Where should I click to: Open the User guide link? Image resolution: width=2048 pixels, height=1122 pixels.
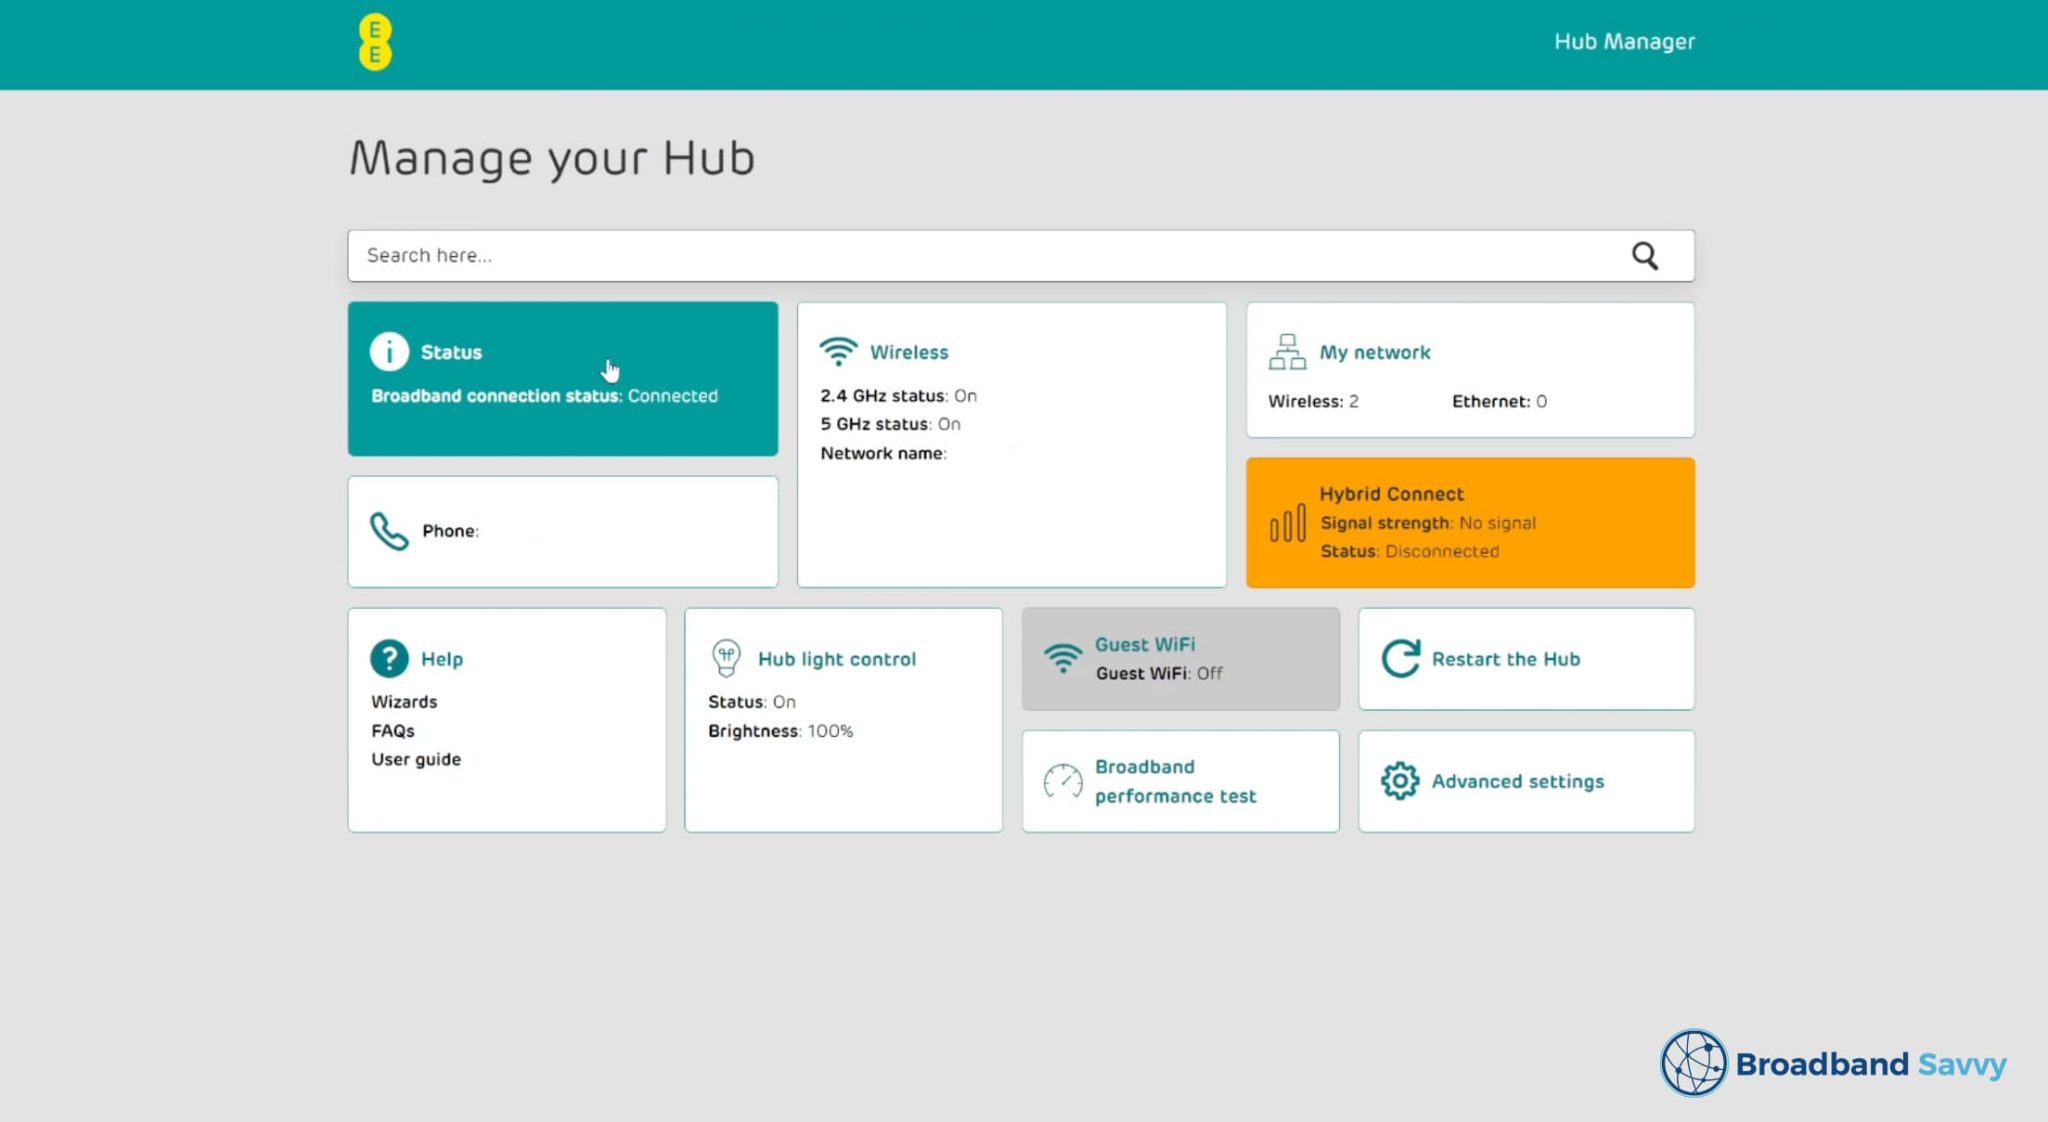pos(416,760)
